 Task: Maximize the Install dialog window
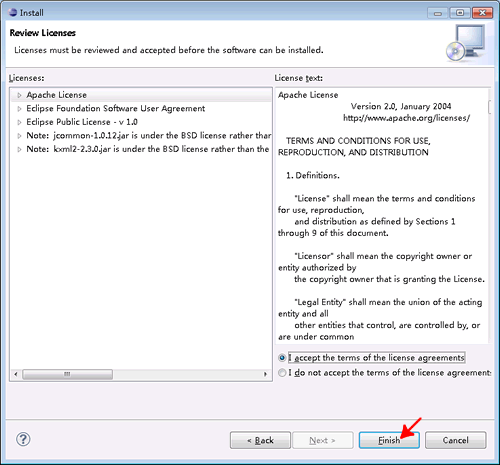460,13
